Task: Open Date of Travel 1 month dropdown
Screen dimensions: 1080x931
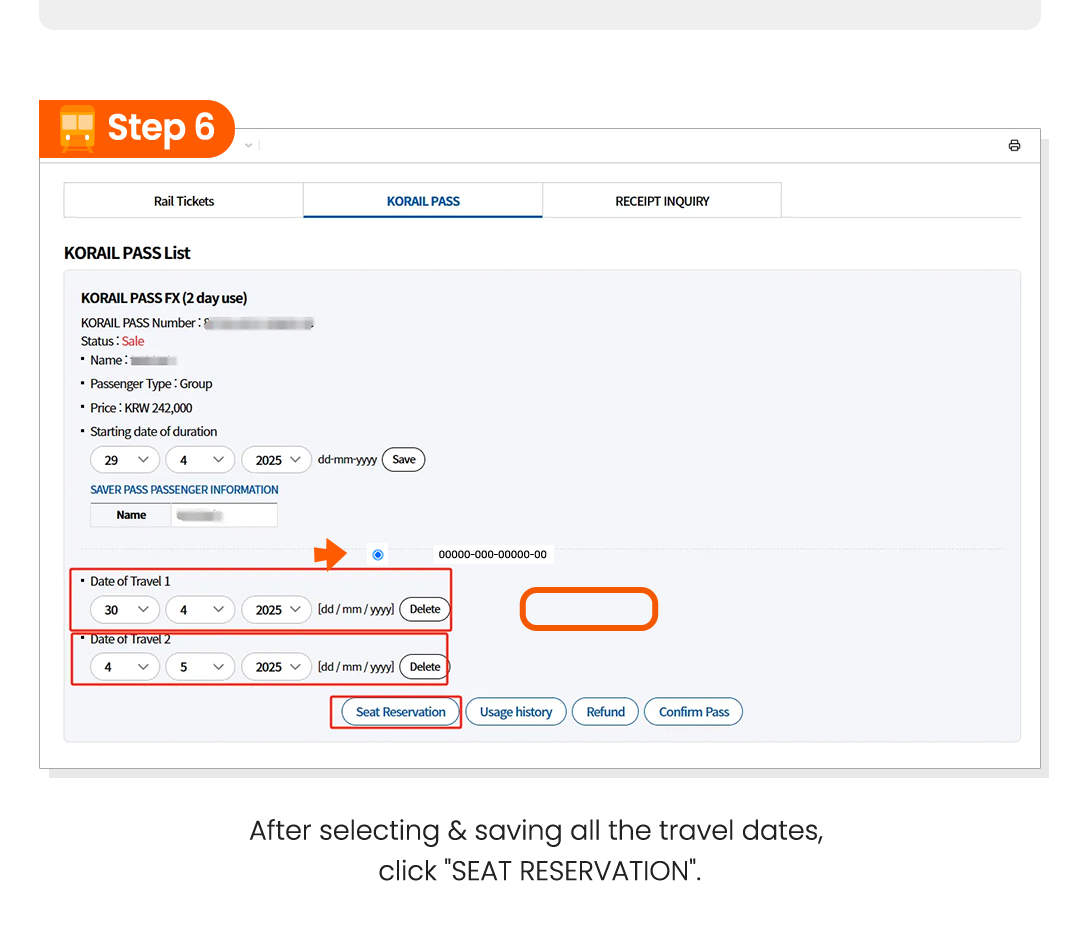Action: (x=200, y=609)
